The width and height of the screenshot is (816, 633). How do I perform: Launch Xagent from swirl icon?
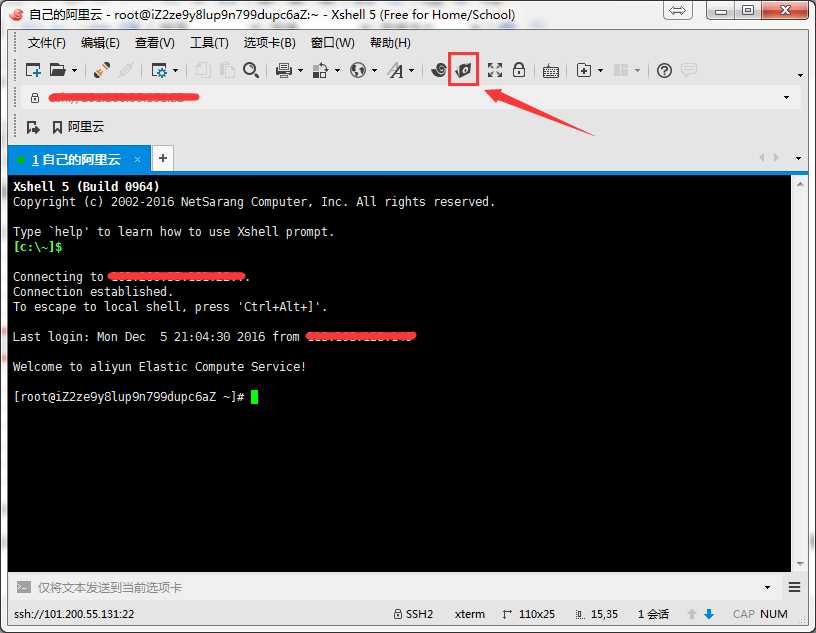coord(439,70)
